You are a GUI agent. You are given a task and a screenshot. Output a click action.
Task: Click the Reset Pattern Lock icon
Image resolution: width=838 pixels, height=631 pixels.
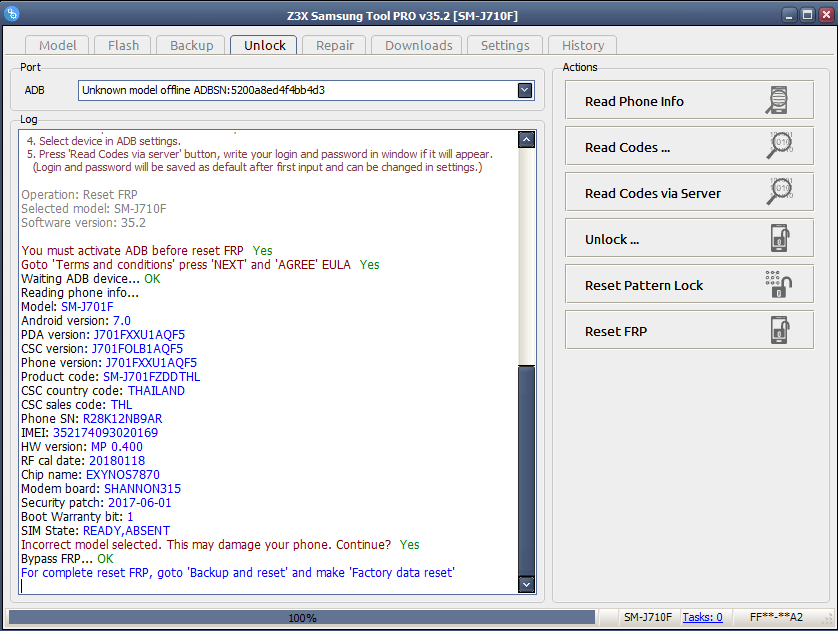click(779, 284)
